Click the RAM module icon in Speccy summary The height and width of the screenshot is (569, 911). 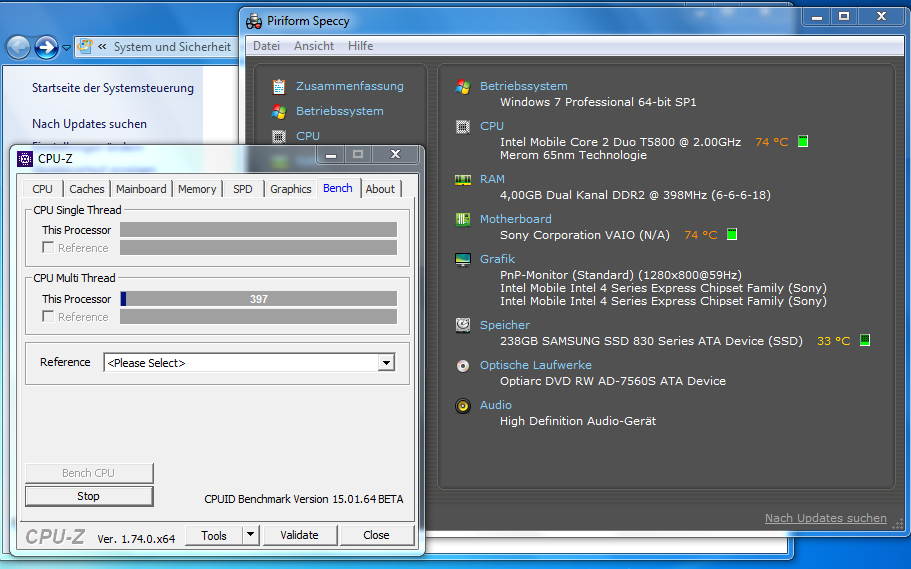click(463, 180)
